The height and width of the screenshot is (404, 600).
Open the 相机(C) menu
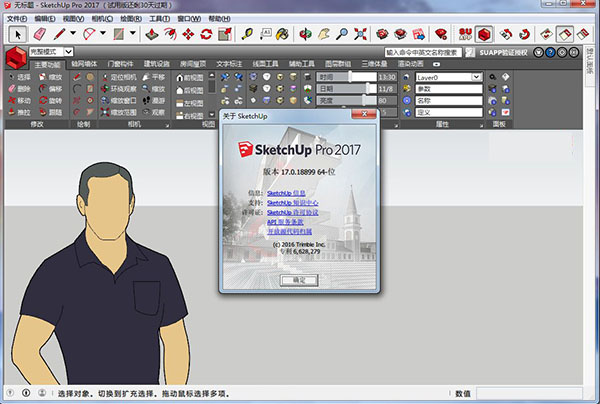point(102,19)
